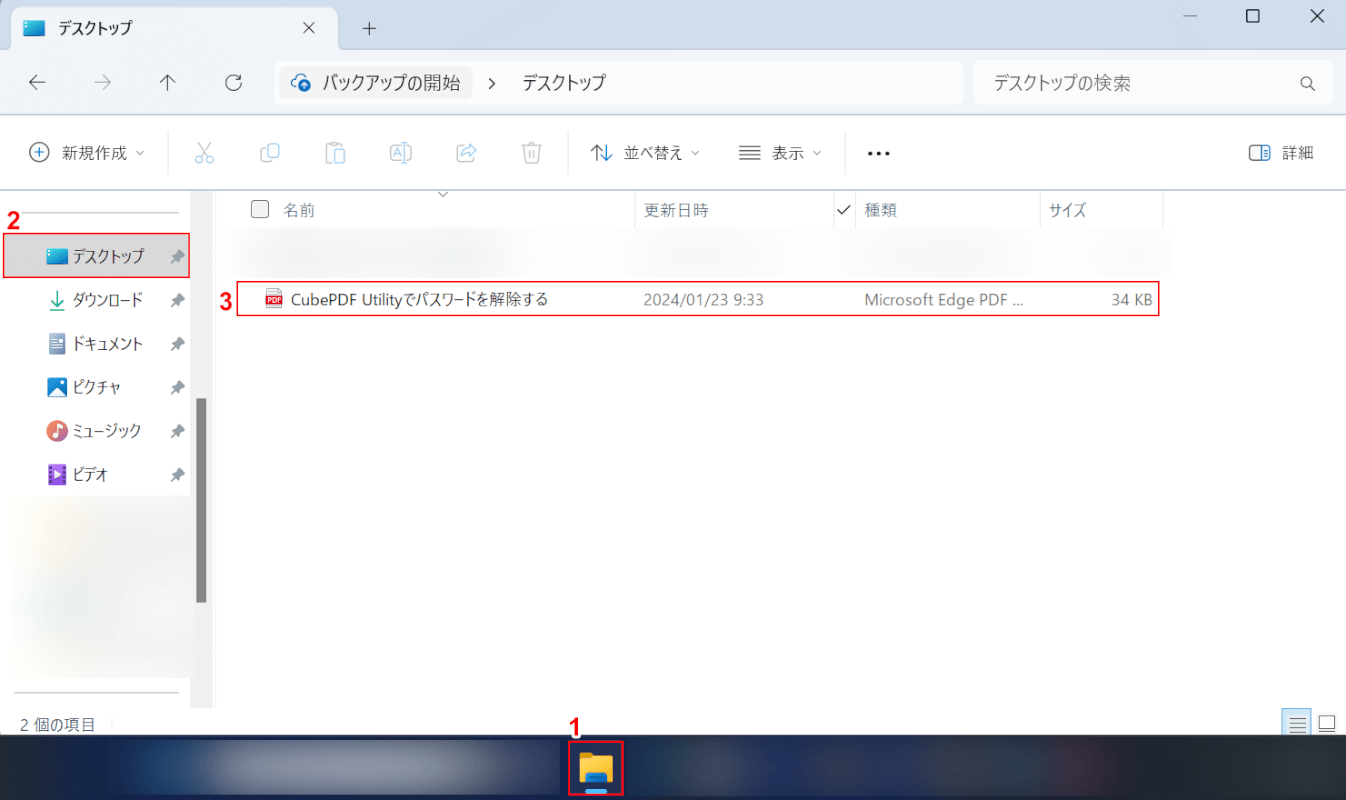Go up one folder level
The width and height of the screenshot is (1346, 800).
168,83
